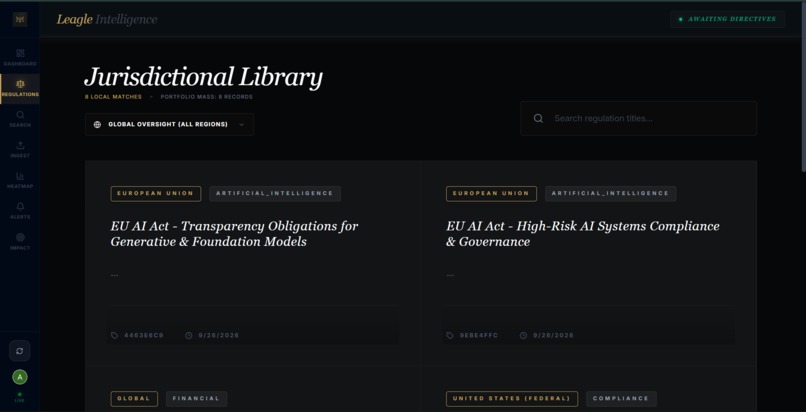806x412 pixels.
Task: Click the globe icon in region selector
Action: 97,124
